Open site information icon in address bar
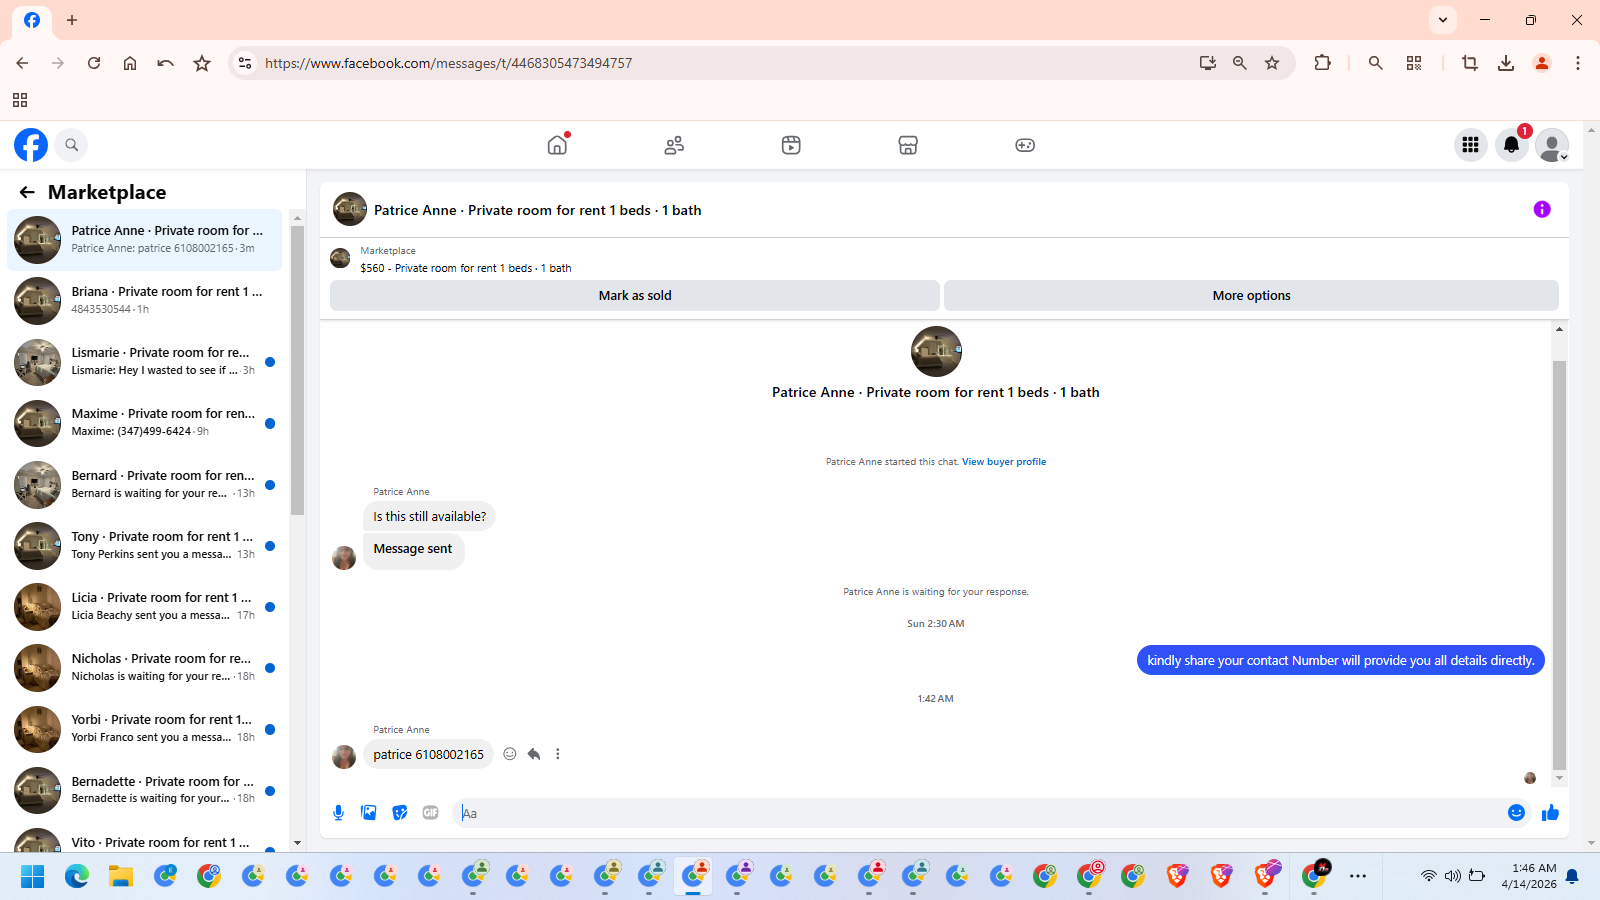The width and height of the screenshot is (1600, 900). tap(245, 63)
